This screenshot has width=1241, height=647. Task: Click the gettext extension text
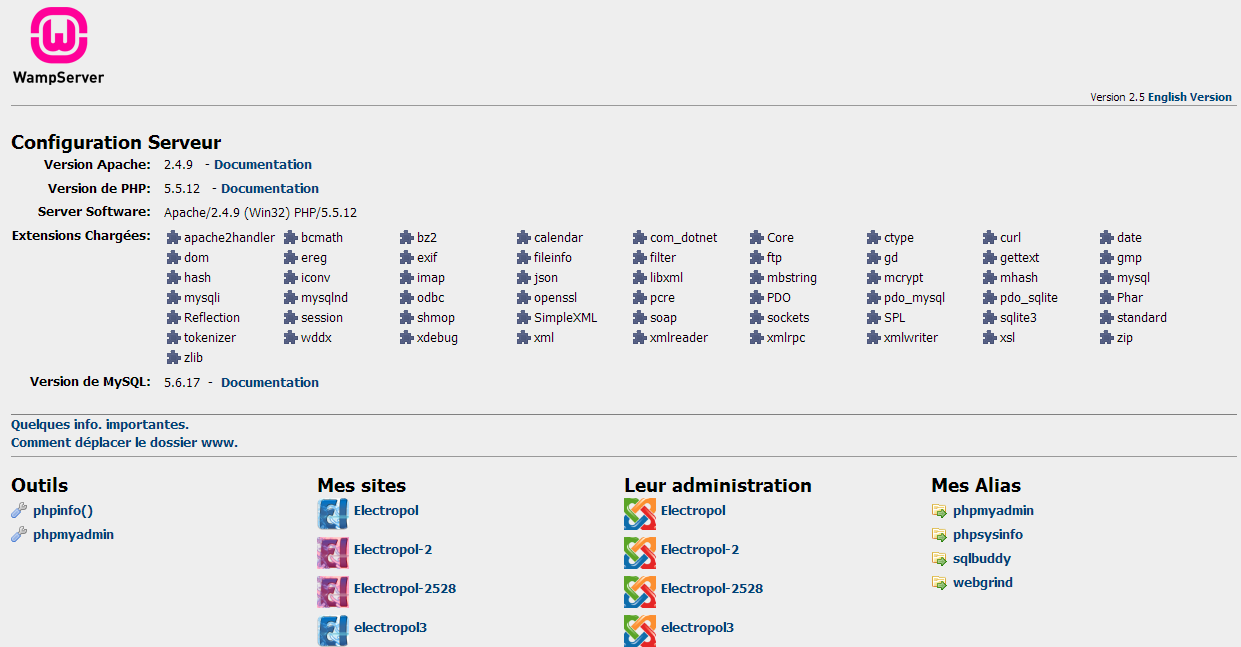click(x=1020, y=258)
